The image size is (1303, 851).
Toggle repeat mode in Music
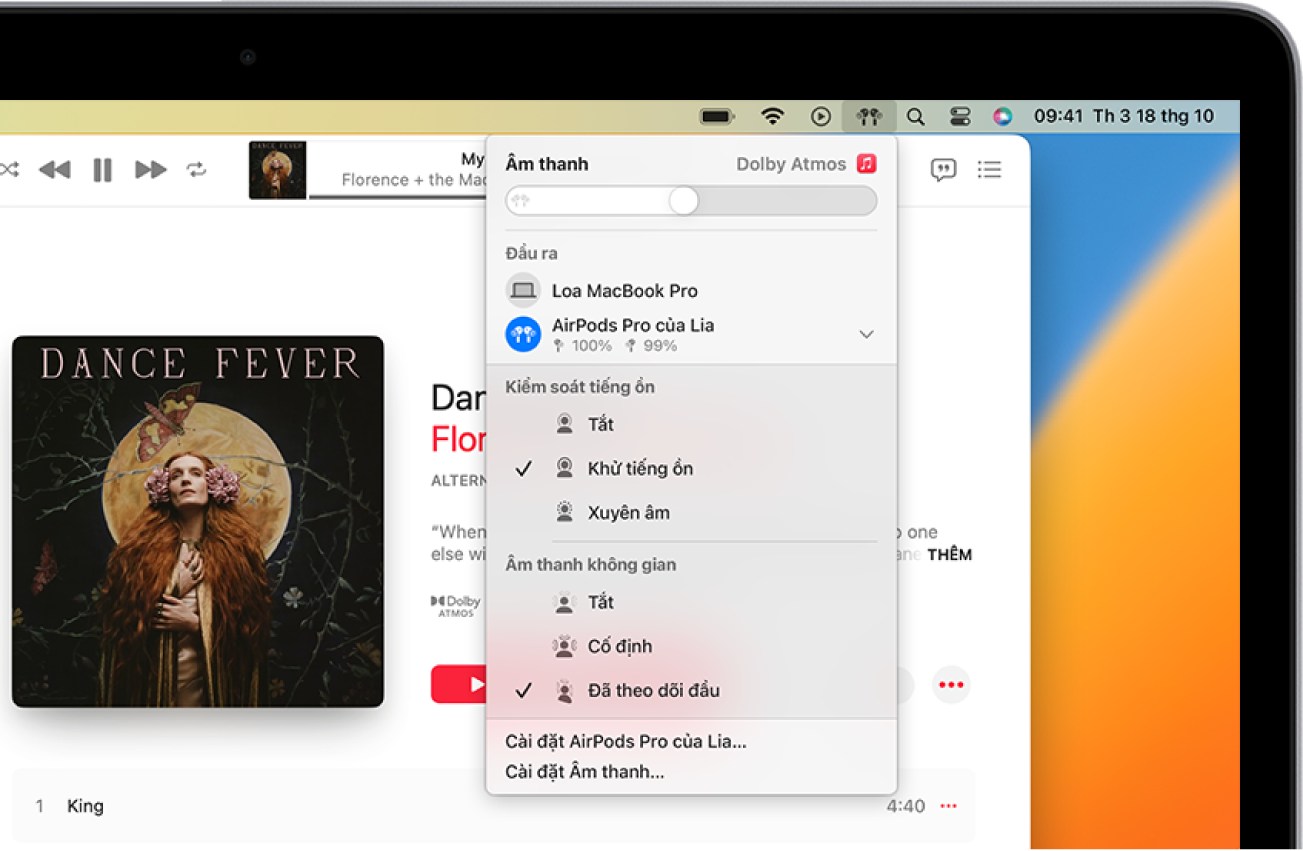point(196,170)
